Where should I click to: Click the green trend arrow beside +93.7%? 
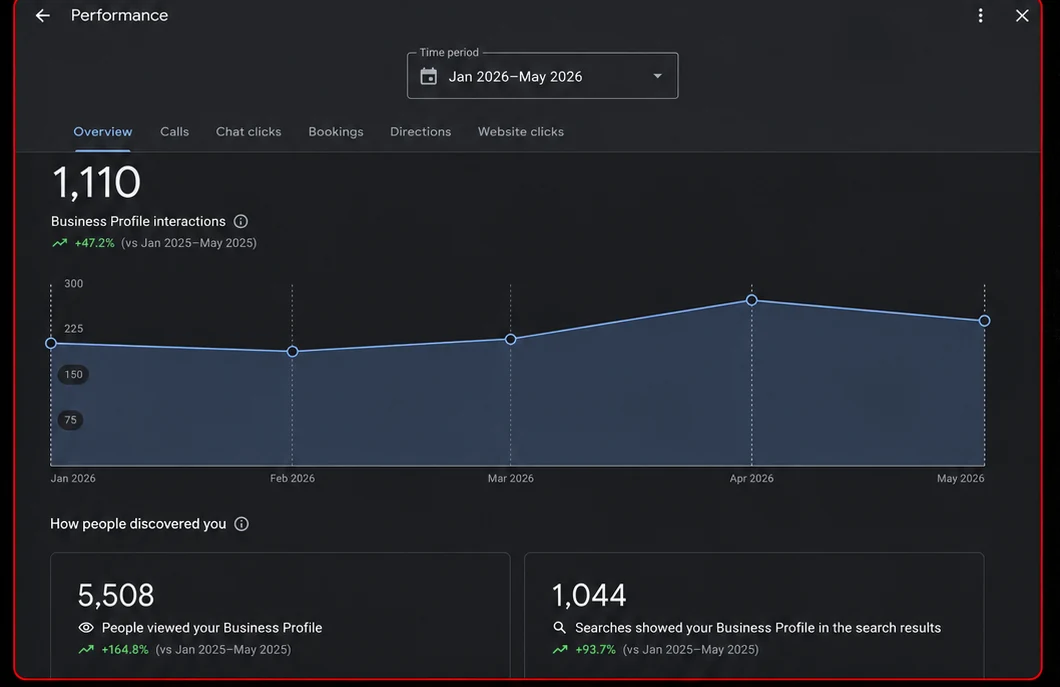pos(560,650)
